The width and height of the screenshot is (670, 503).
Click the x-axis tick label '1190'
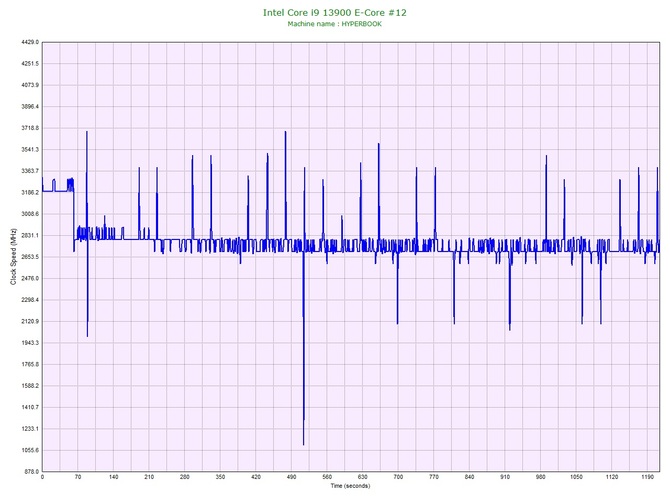647,477
